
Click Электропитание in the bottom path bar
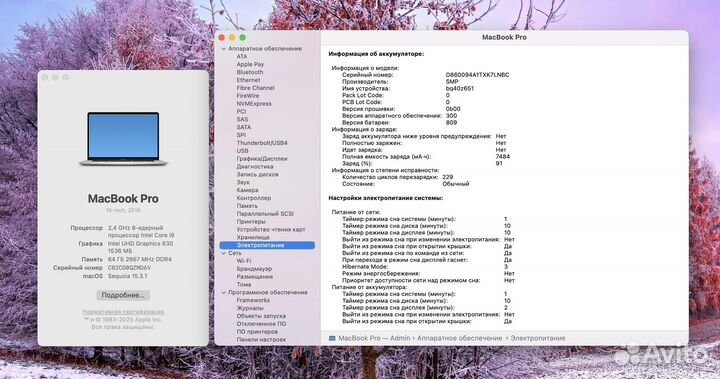538,338
